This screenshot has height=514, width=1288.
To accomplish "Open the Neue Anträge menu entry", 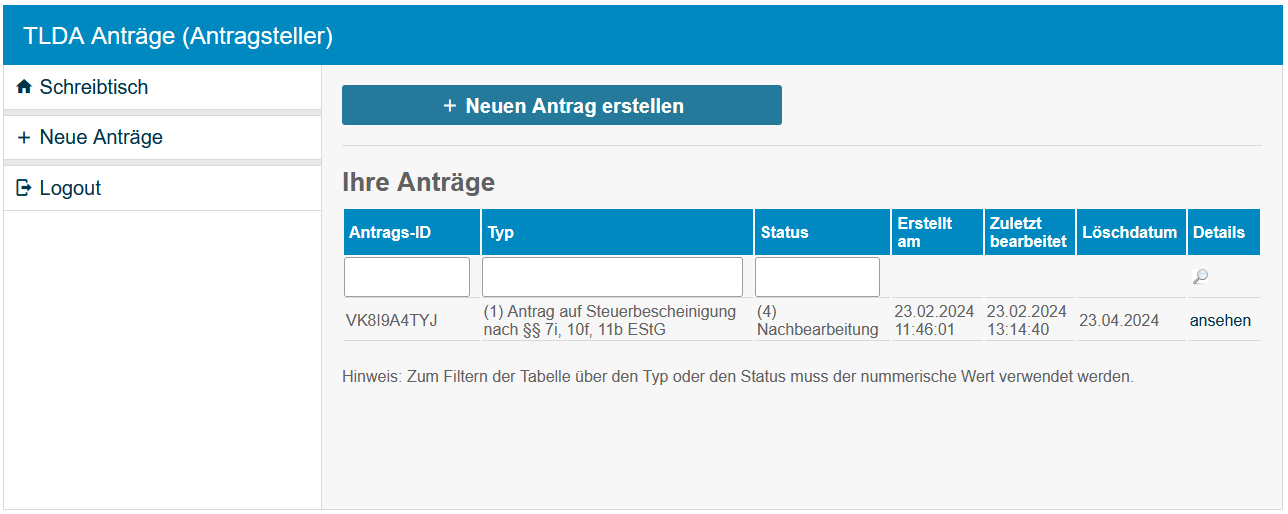I will click(101, 138).
